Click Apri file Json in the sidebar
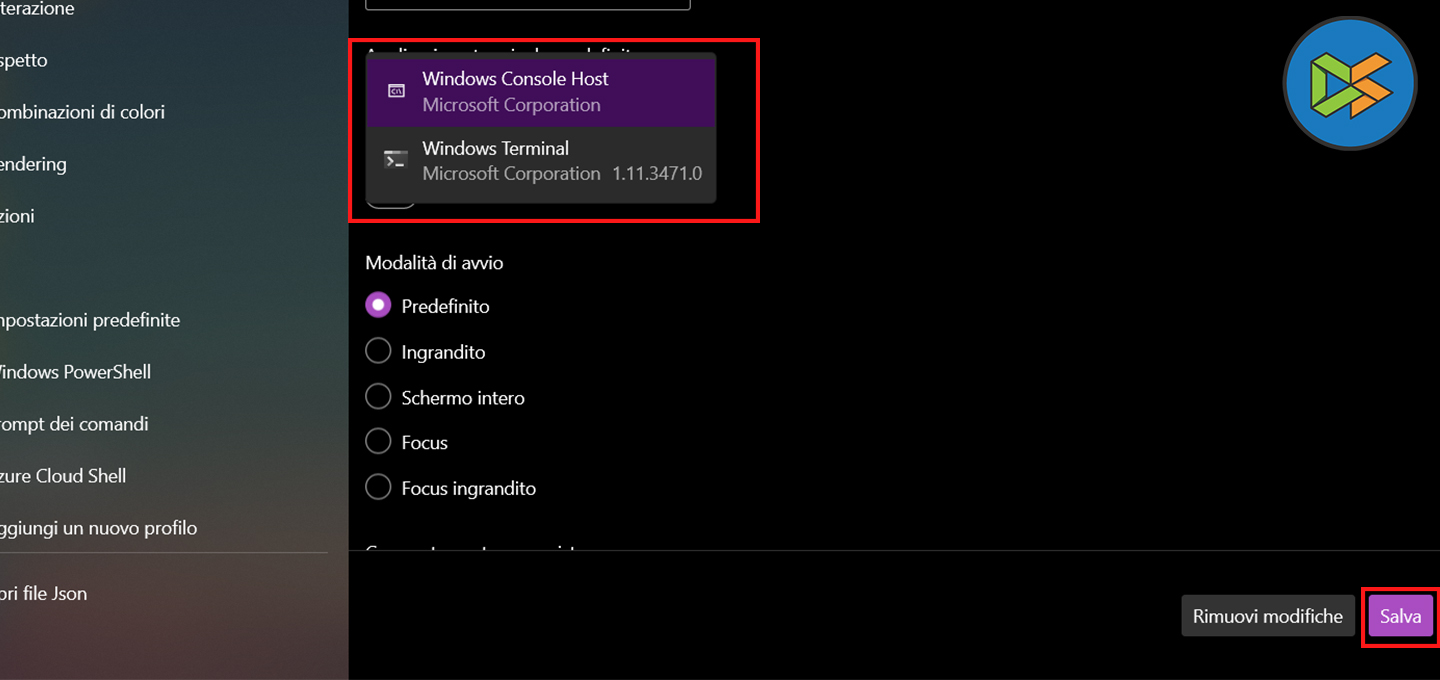Image resolution: width=1440 pixels, height=680 pixels. click(44, 593)
